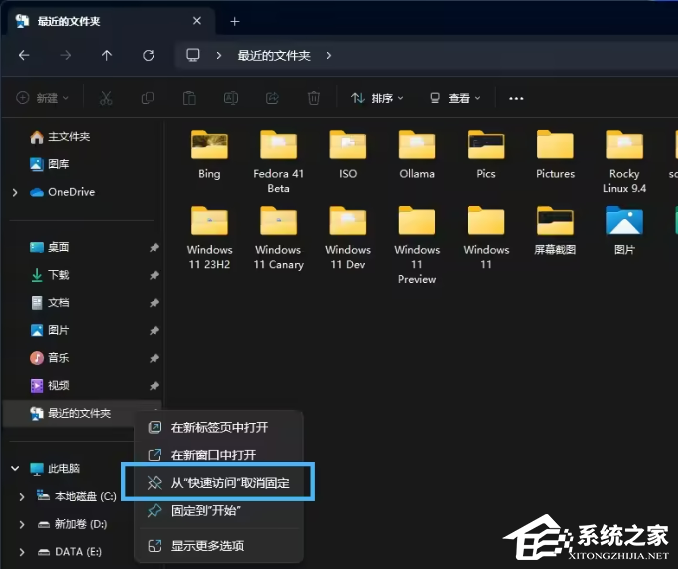This screenshot has width=678, height=569.
Task: Close the 最近的文件夹 tab
Action: pos(197,21)
